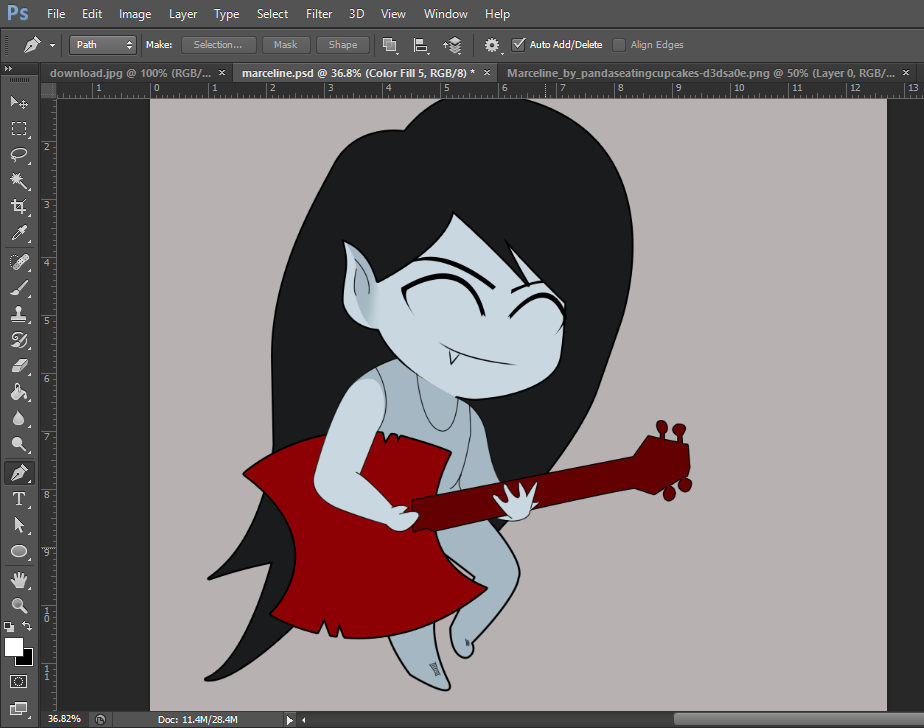Open the Path tool mode dropdown
924x728 pixels.
coord(103,45)
